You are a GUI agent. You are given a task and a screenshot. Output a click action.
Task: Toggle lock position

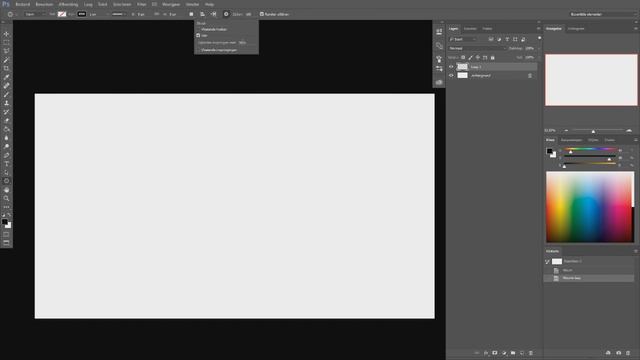pyautogui.click(x=478, y=58)
